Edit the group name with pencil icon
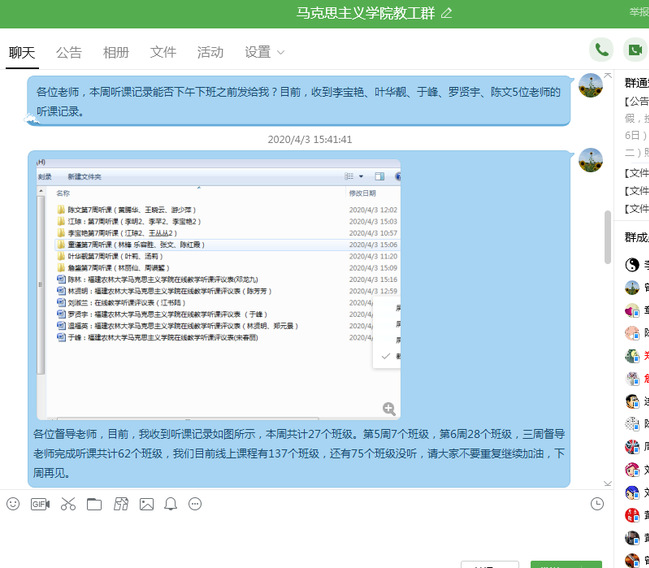 pos(447,12)
